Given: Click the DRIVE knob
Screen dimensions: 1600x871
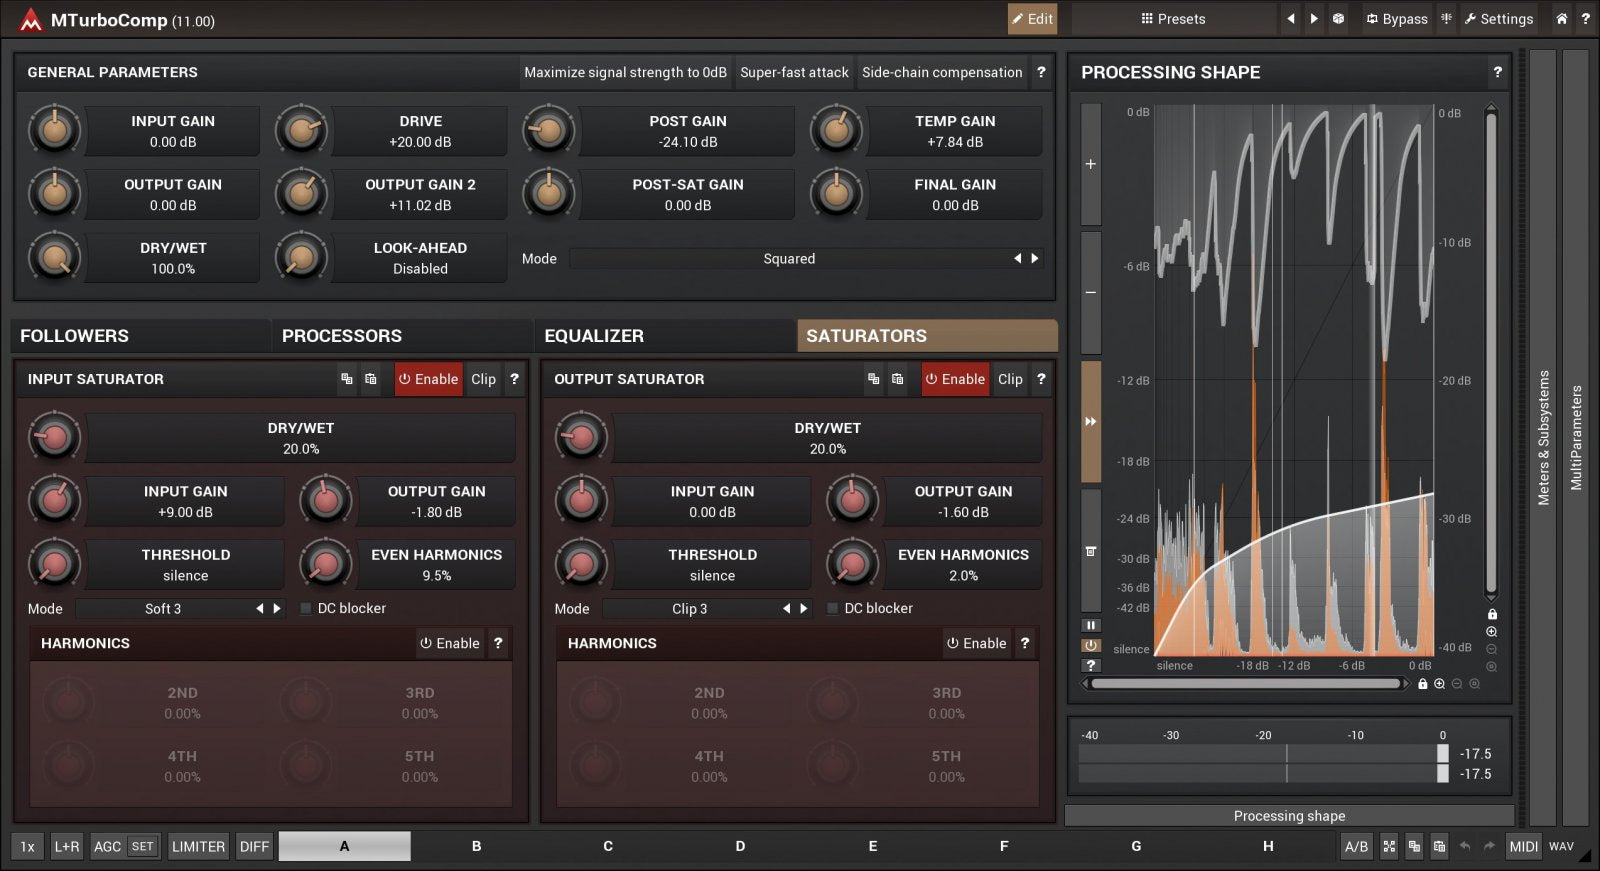Looking at the screenshot, I should click(x=301, y=130).
